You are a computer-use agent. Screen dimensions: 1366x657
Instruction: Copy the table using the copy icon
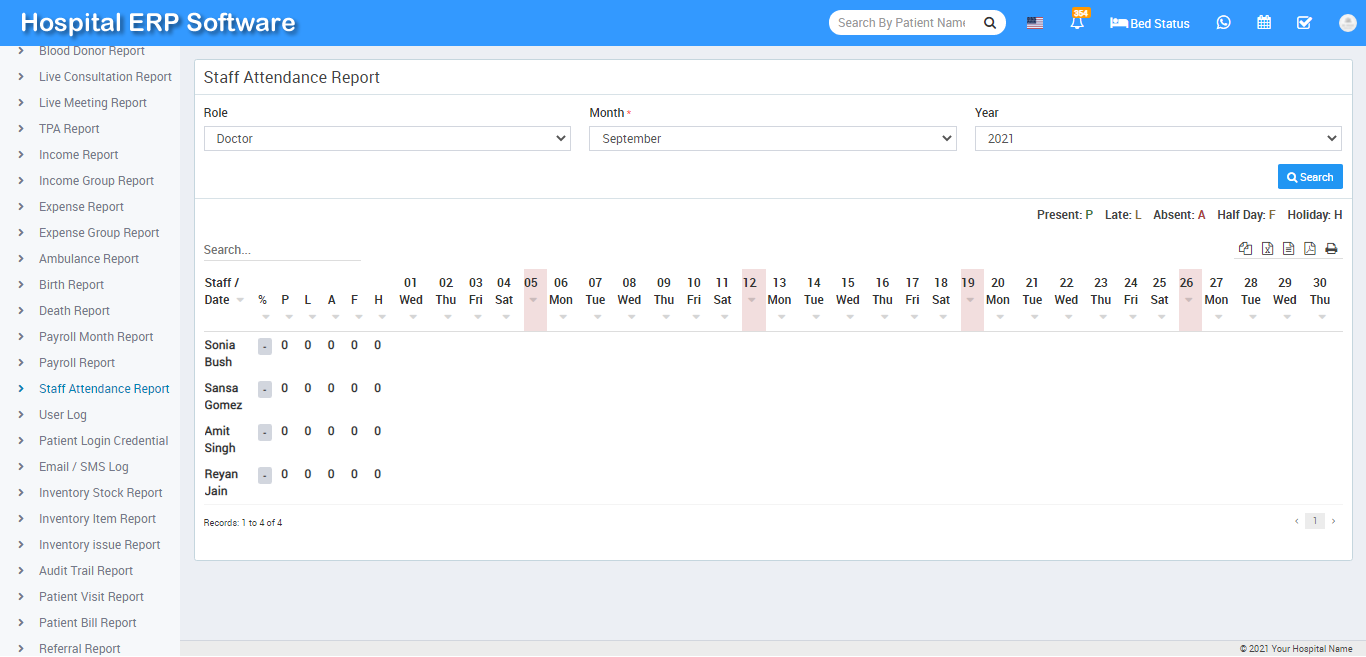[1245, 249]
